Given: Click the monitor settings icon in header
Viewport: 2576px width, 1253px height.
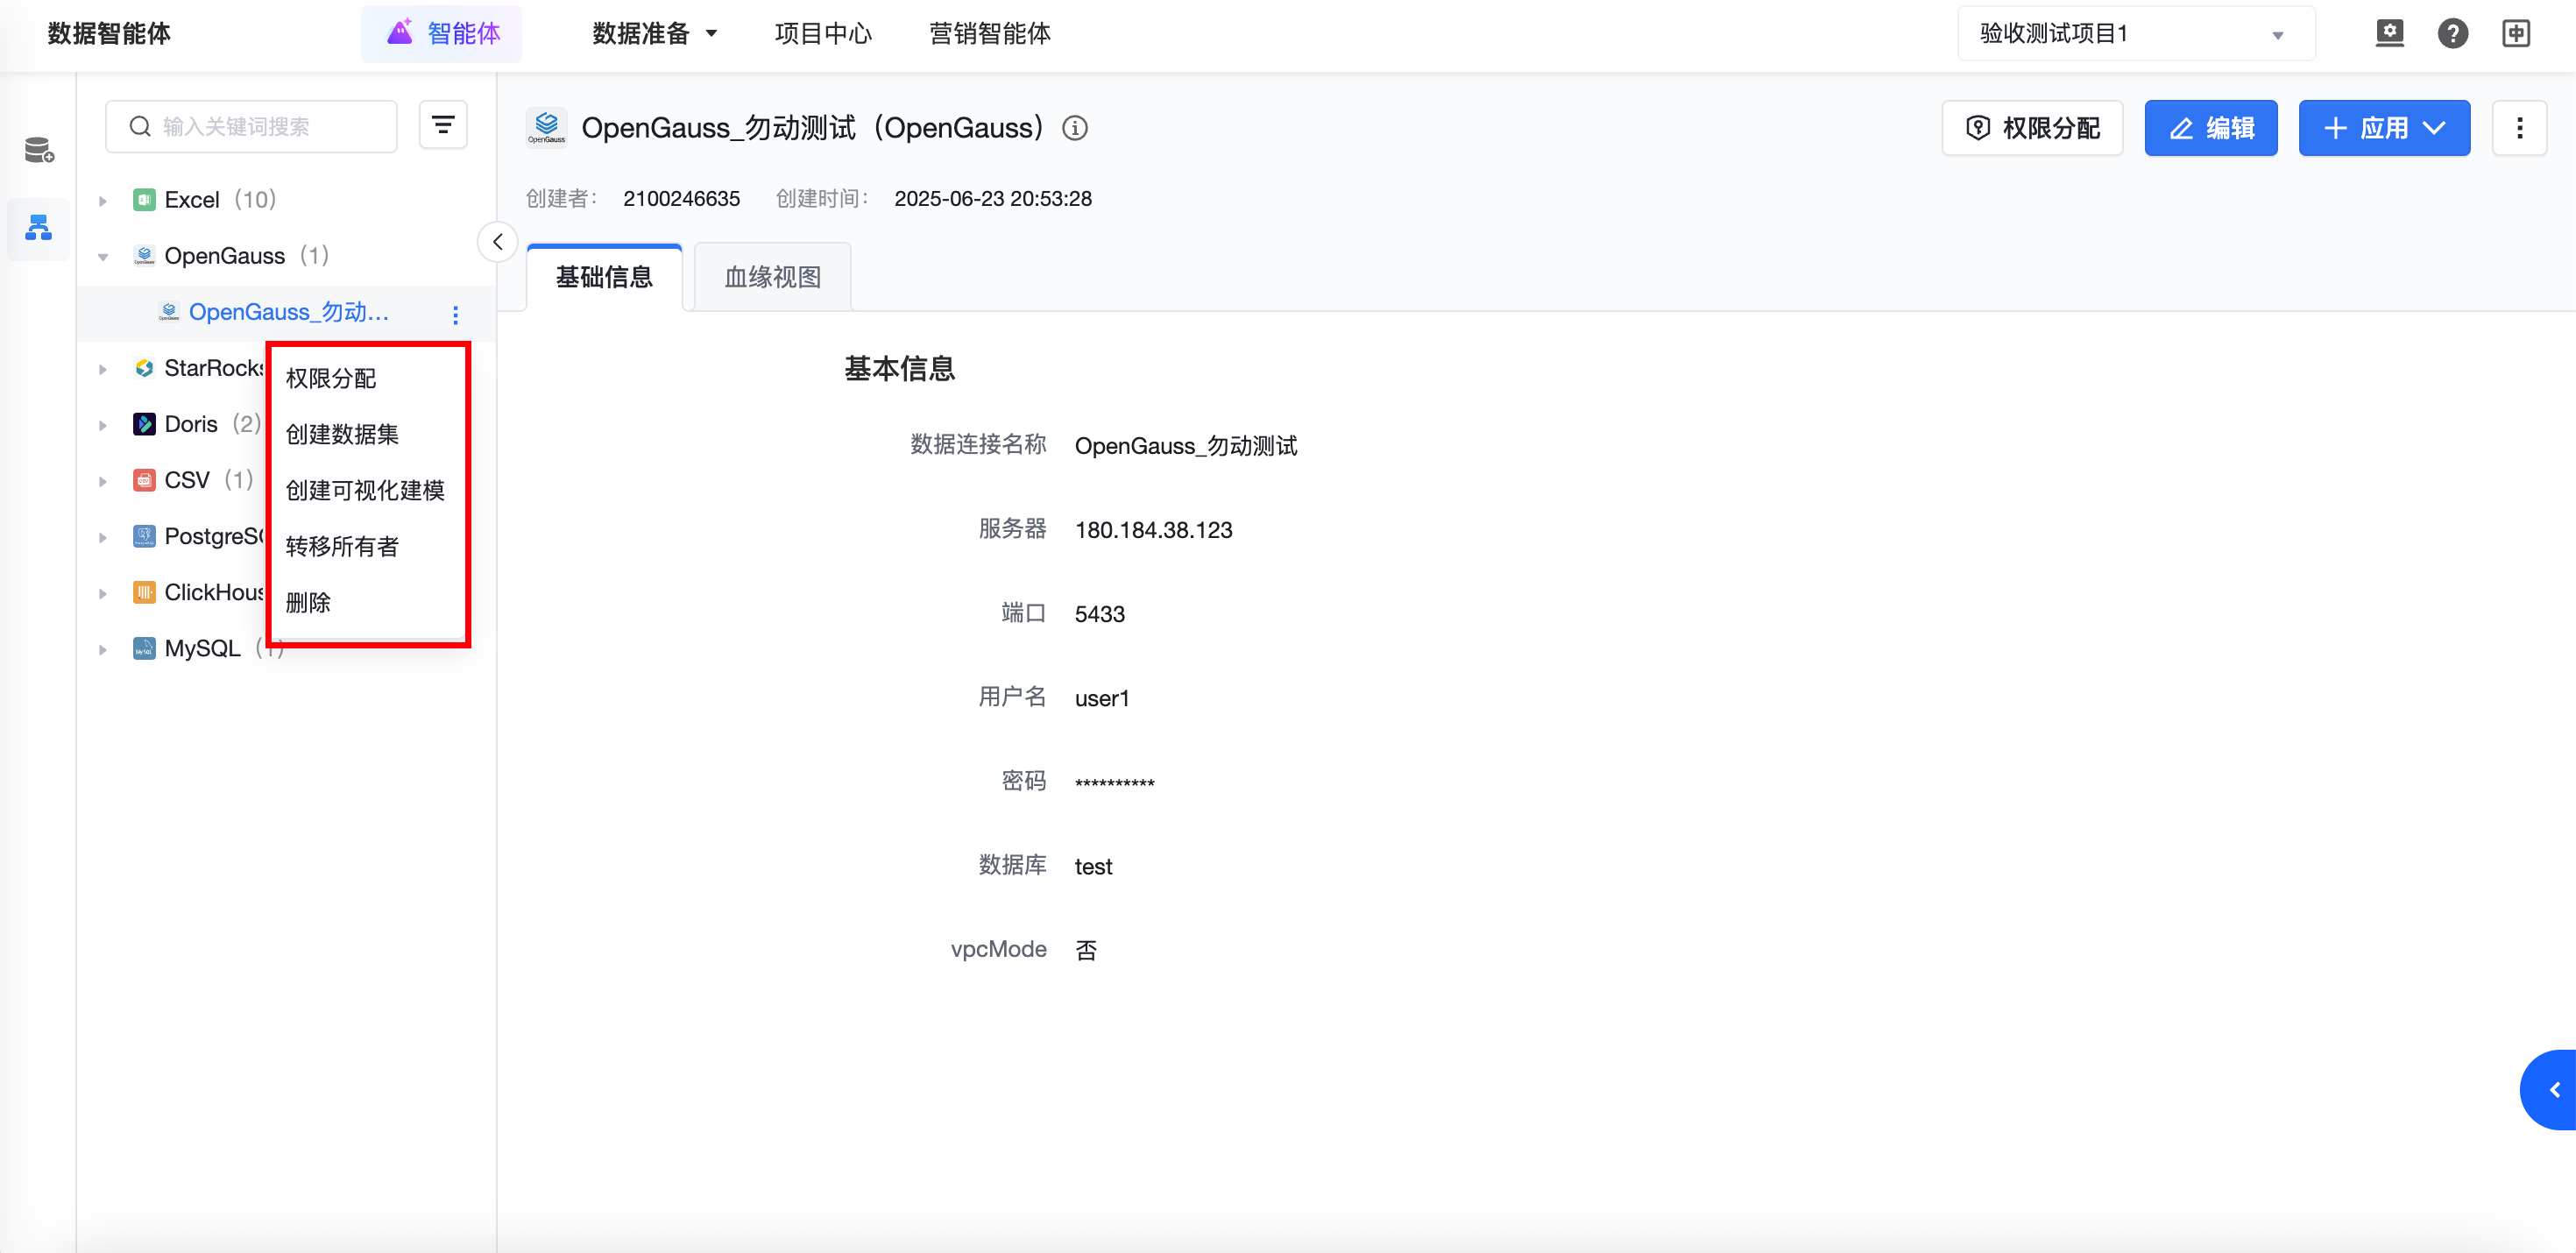Looking at the screenshot, I should [x=2389, y=33].
